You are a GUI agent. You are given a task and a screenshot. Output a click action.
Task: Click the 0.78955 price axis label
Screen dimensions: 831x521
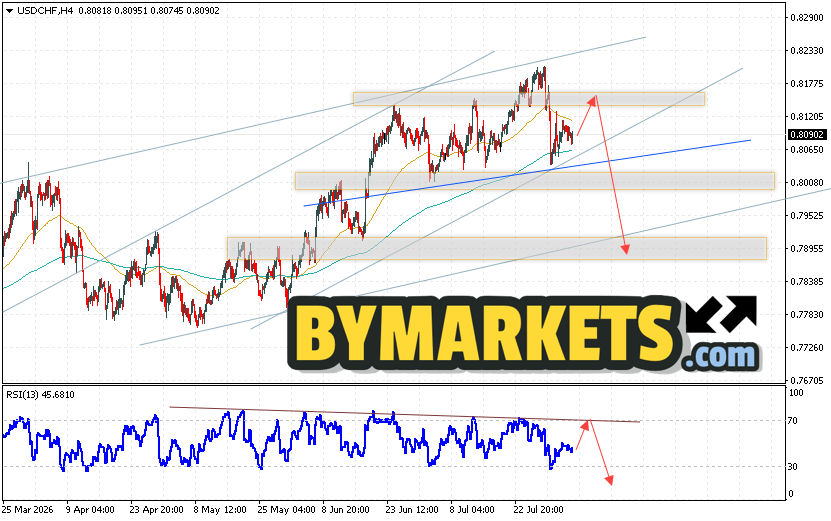click(807, 249)
